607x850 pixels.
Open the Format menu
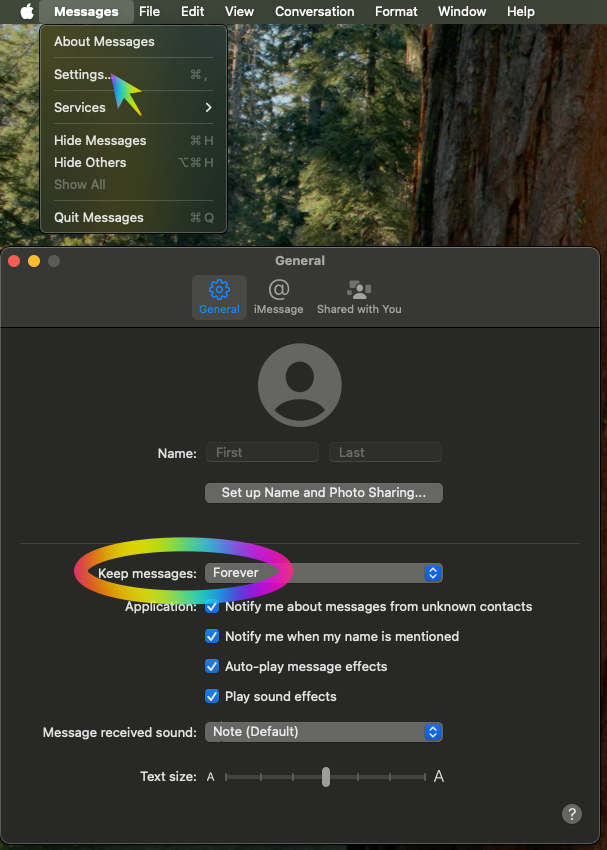[396, 11]
